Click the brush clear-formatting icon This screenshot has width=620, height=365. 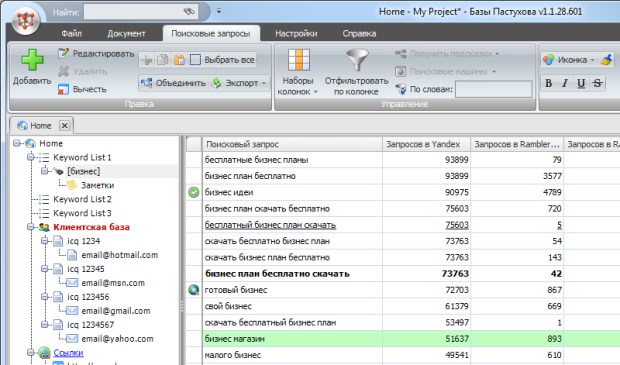pos(606,60)
